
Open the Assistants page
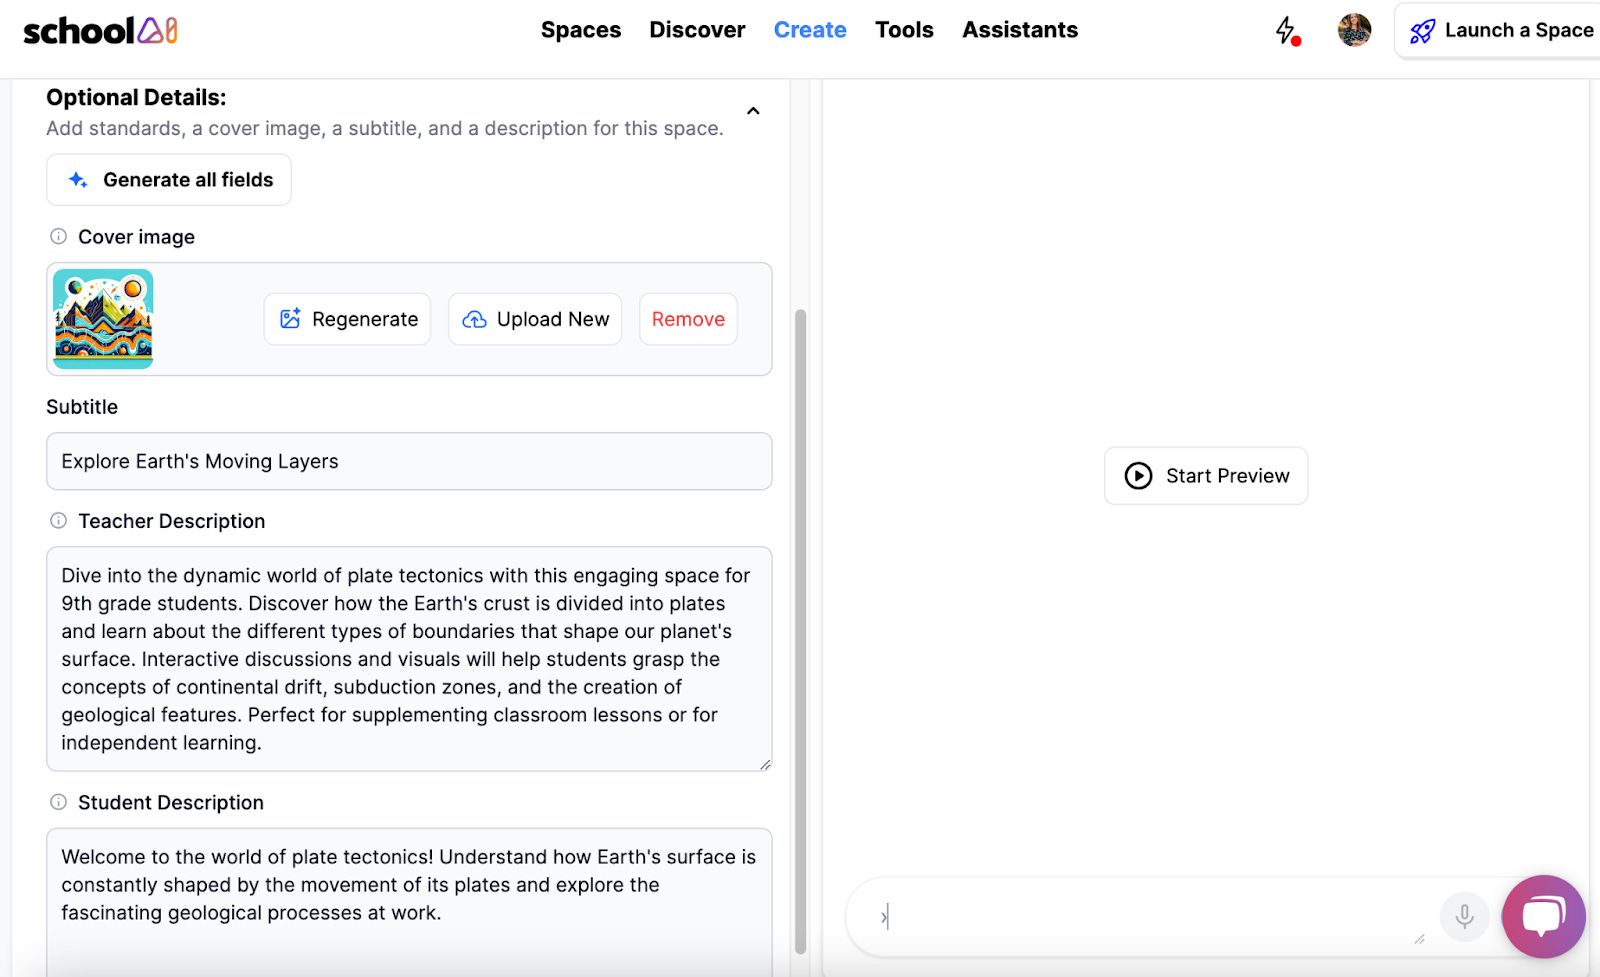(x=1020, y=30)
